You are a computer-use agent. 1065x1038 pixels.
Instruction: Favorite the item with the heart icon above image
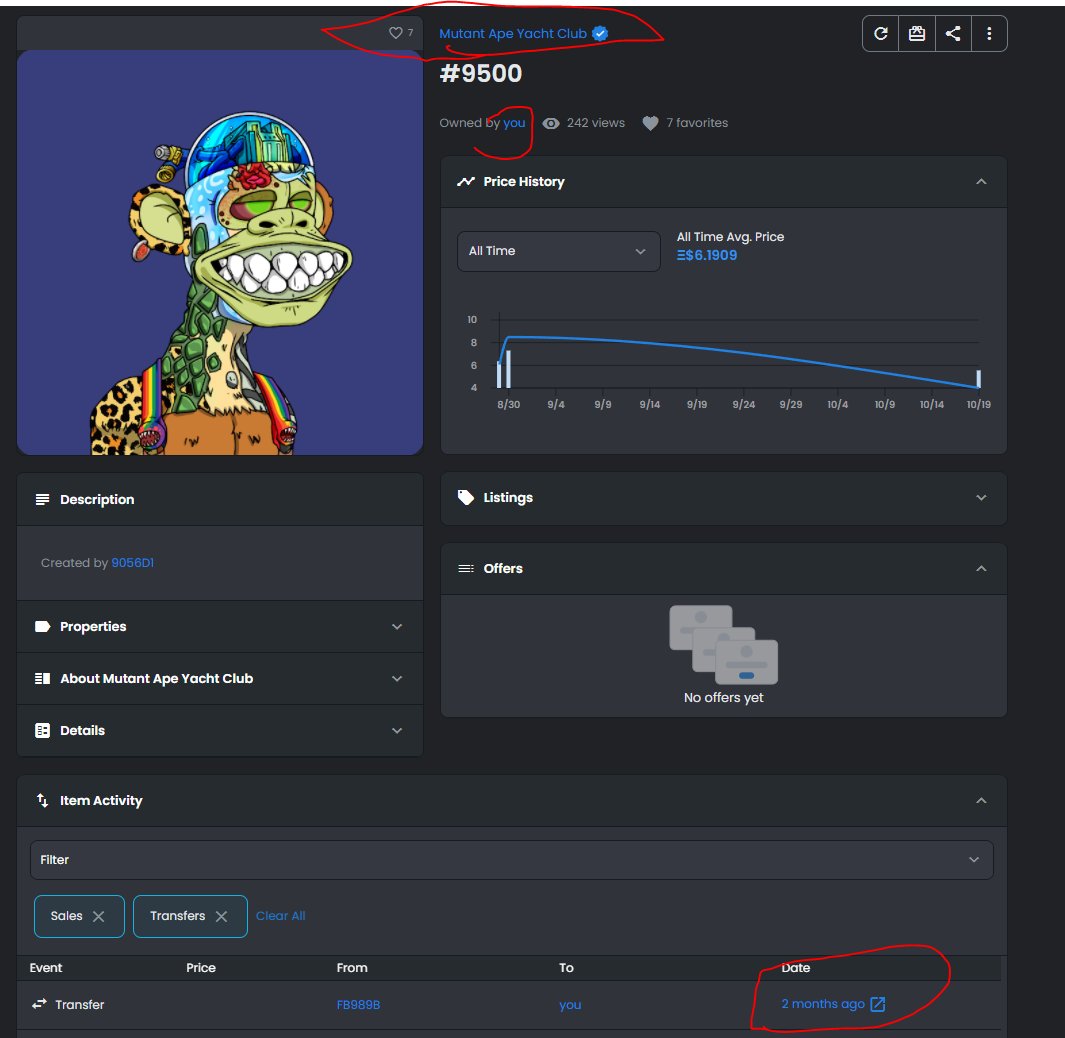395,33
